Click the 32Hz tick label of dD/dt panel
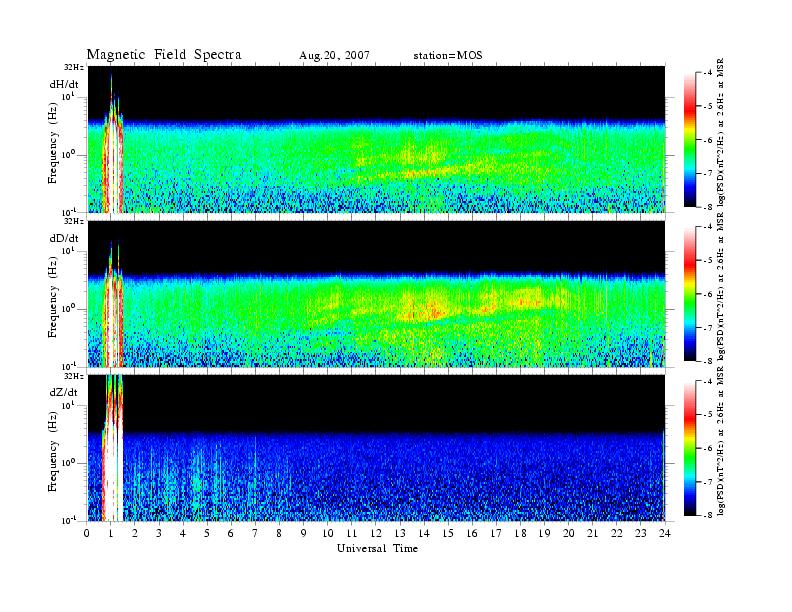 point(74,222)
